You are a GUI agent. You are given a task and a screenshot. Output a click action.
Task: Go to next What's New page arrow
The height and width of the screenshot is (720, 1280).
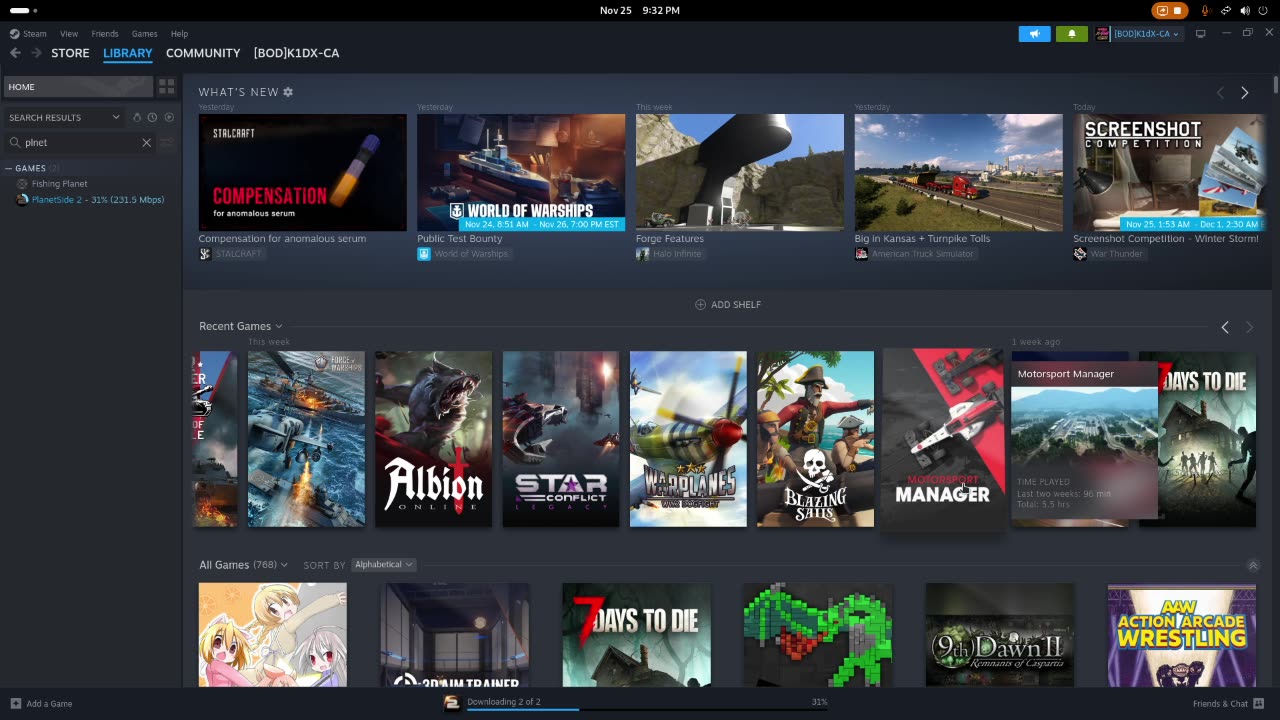1245,93
